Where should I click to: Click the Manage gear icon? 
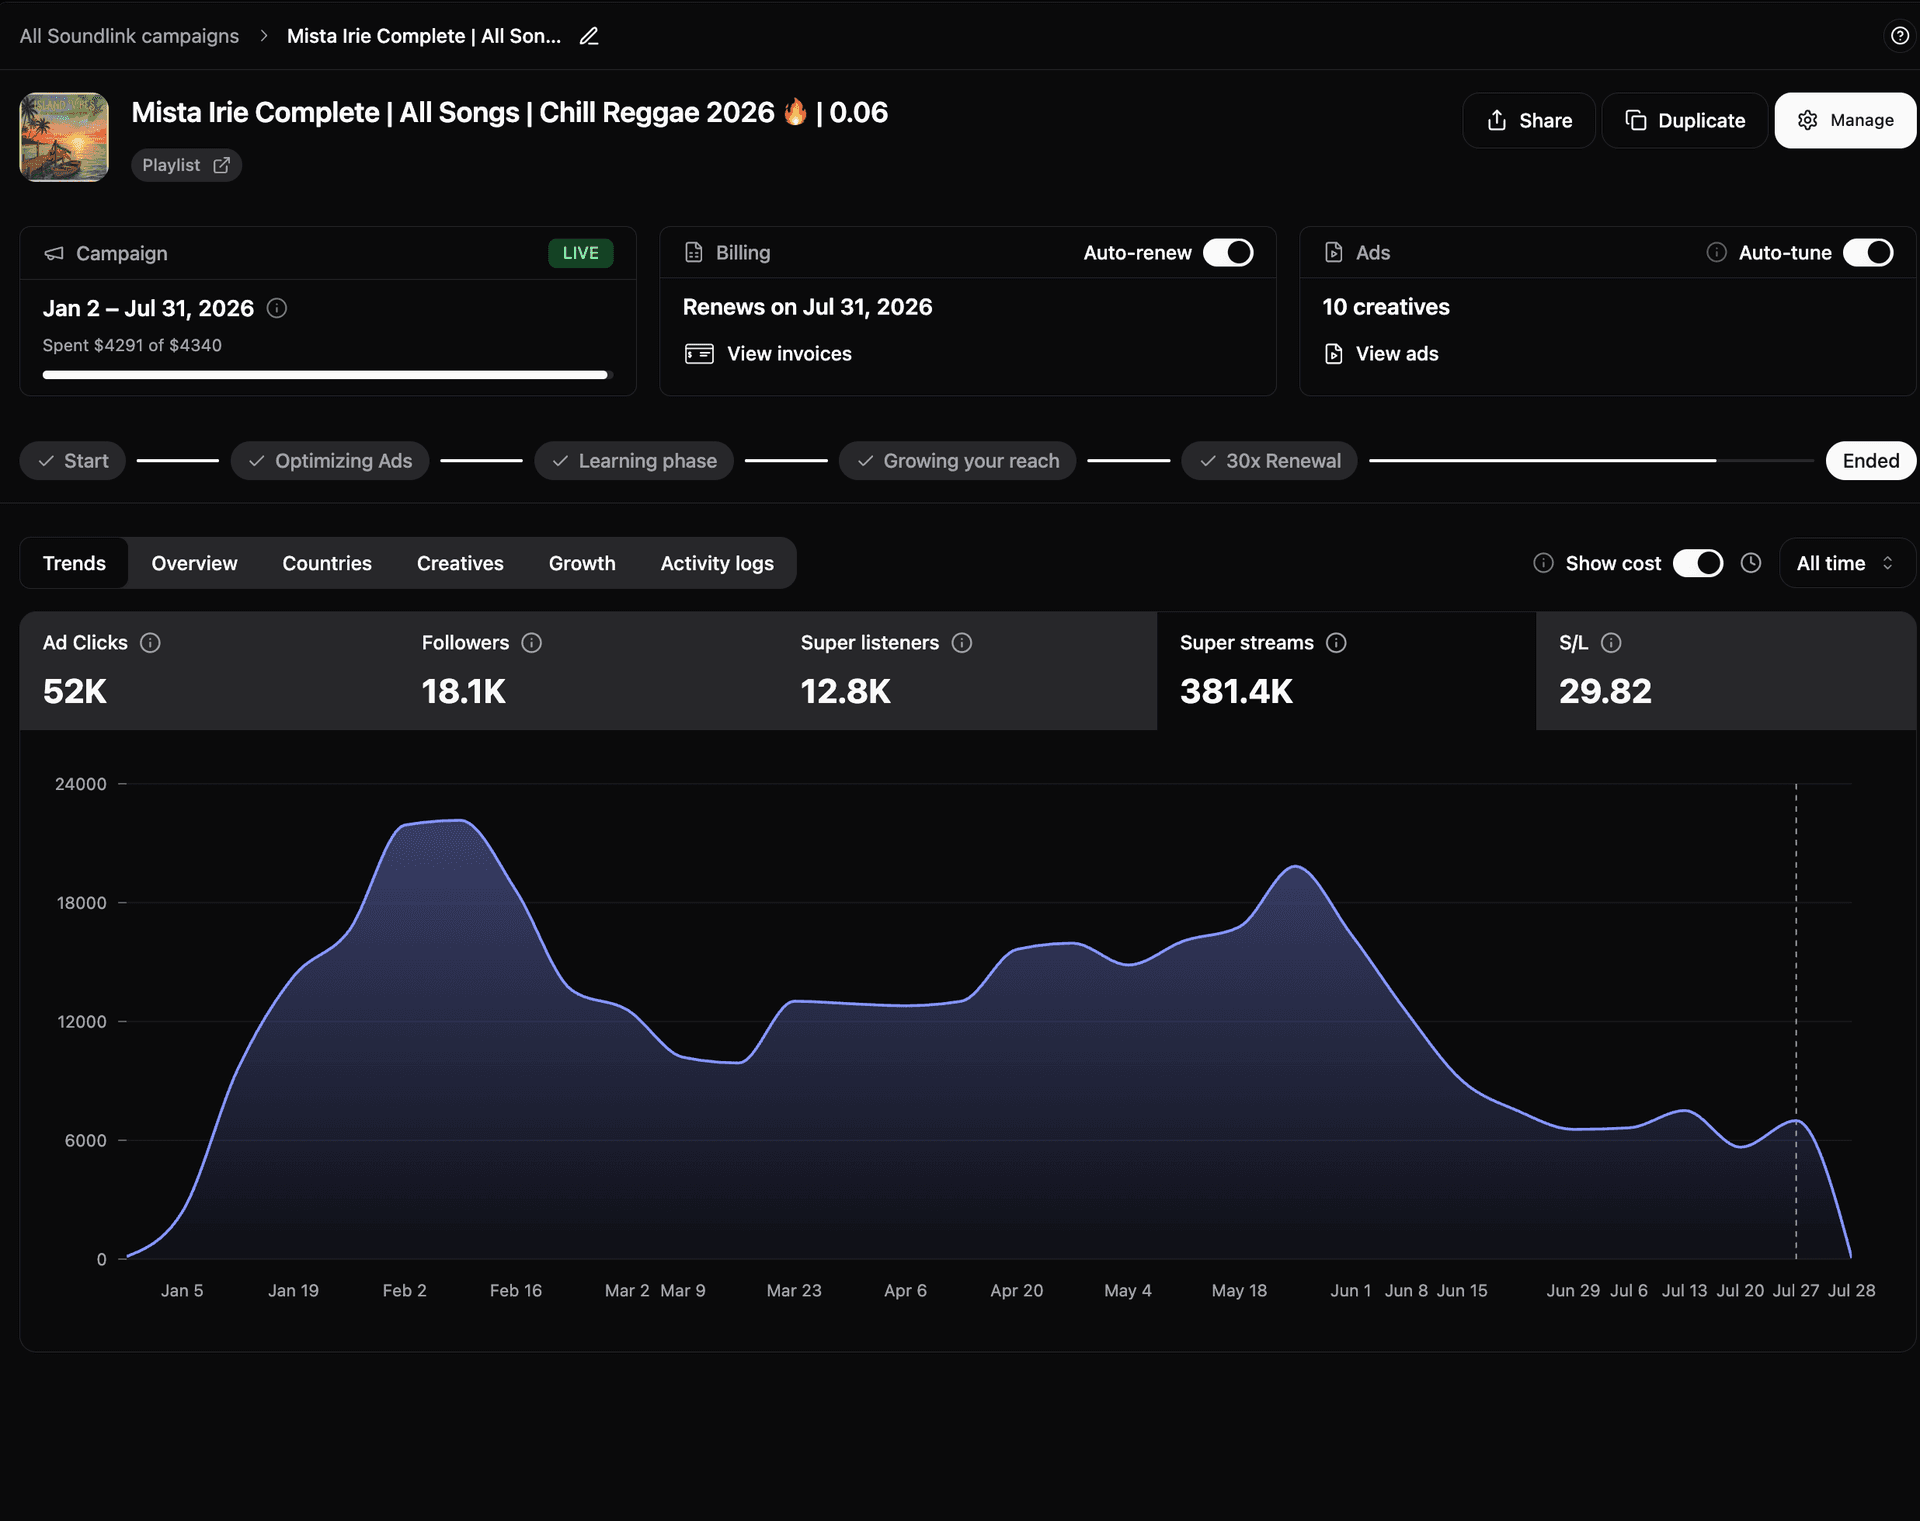(1808, 120)
